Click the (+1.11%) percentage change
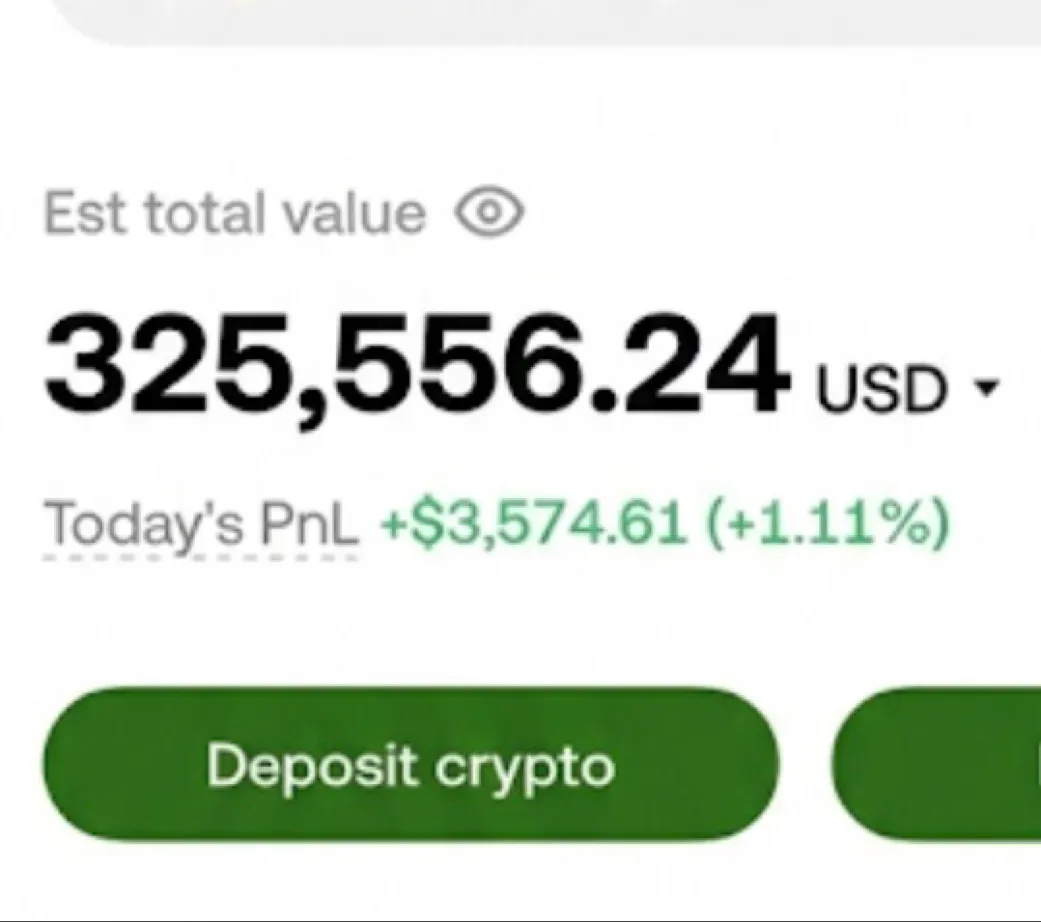The height and width of the screenshot is (922, 1041). point(826,524)
